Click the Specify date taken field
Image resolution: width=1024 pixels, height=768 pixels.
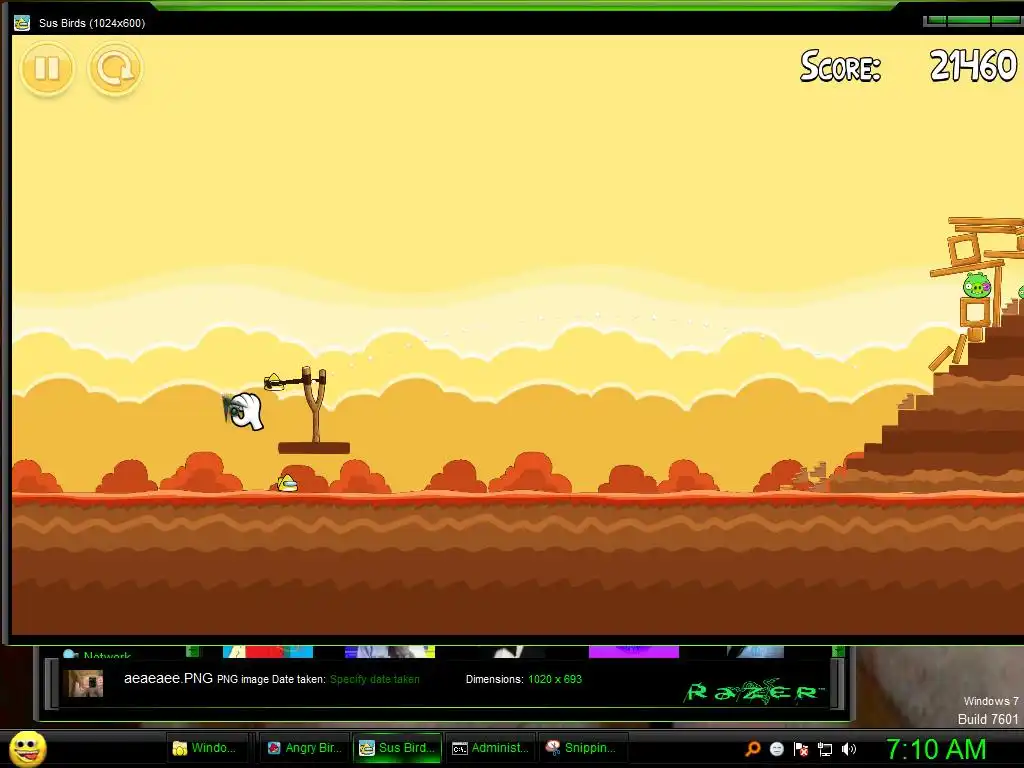click(x=374, y=679)
